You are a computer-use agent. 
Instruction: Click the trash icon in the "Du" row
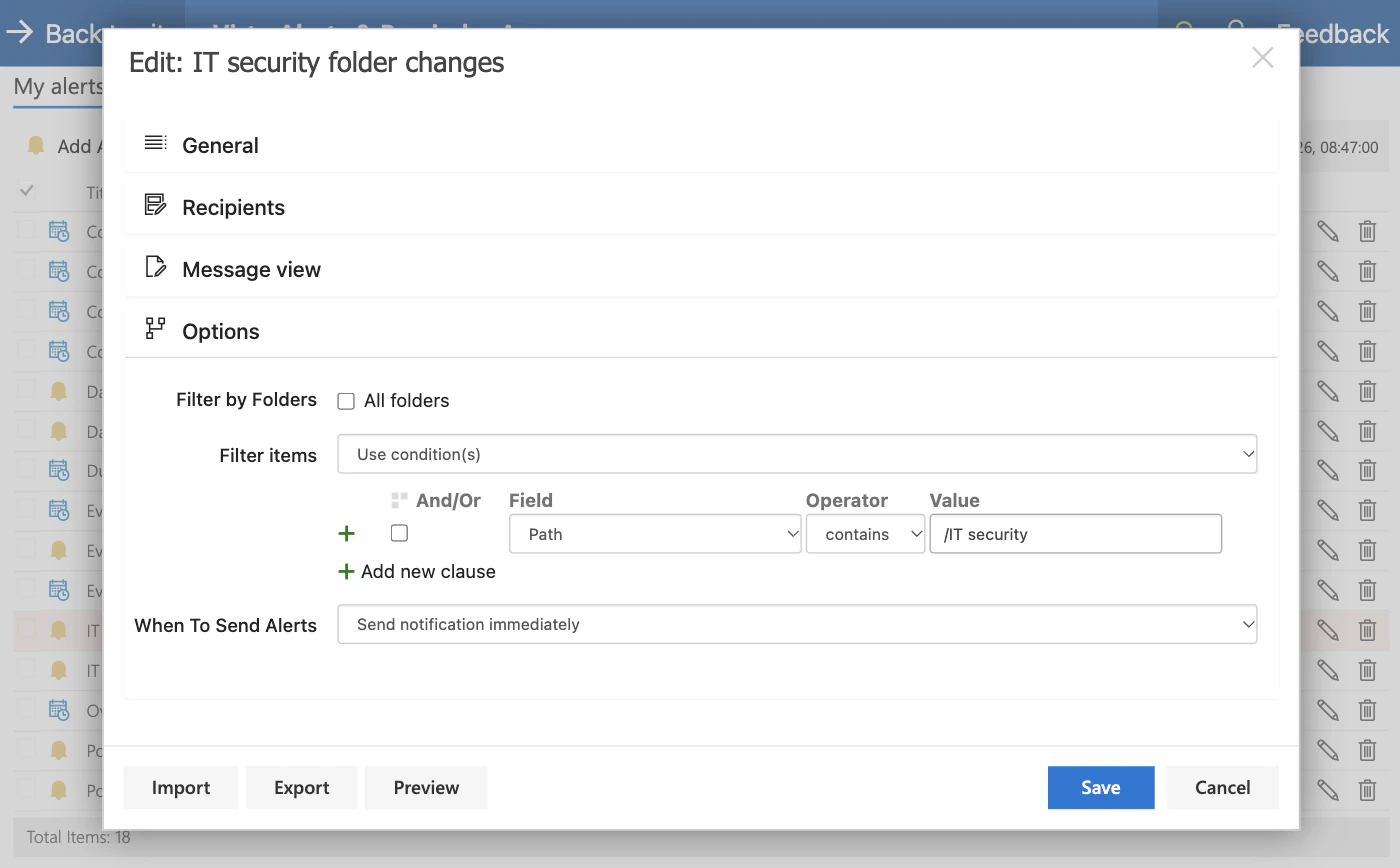pyautogui.click(x=1367, y=470)
